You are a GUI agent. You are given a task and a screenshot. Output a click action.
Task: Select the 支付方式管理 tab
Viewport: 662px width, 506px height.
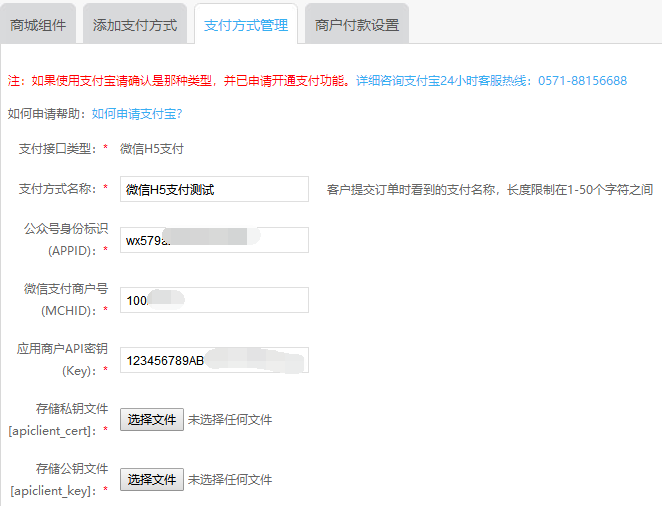[x=246, y=25]
